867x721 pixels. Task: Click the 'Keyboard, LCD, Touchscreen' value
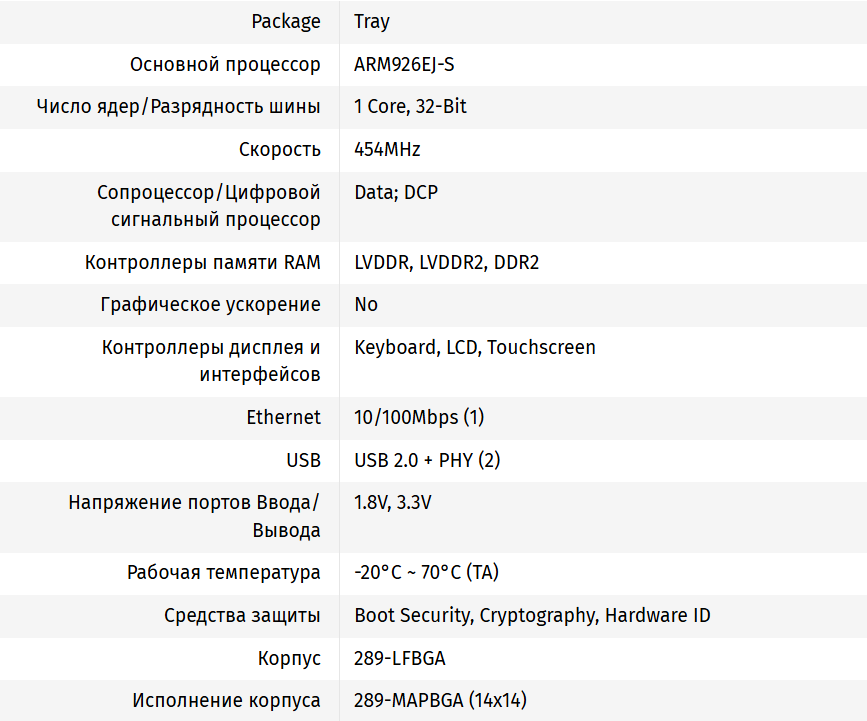(x=475, y=347)
